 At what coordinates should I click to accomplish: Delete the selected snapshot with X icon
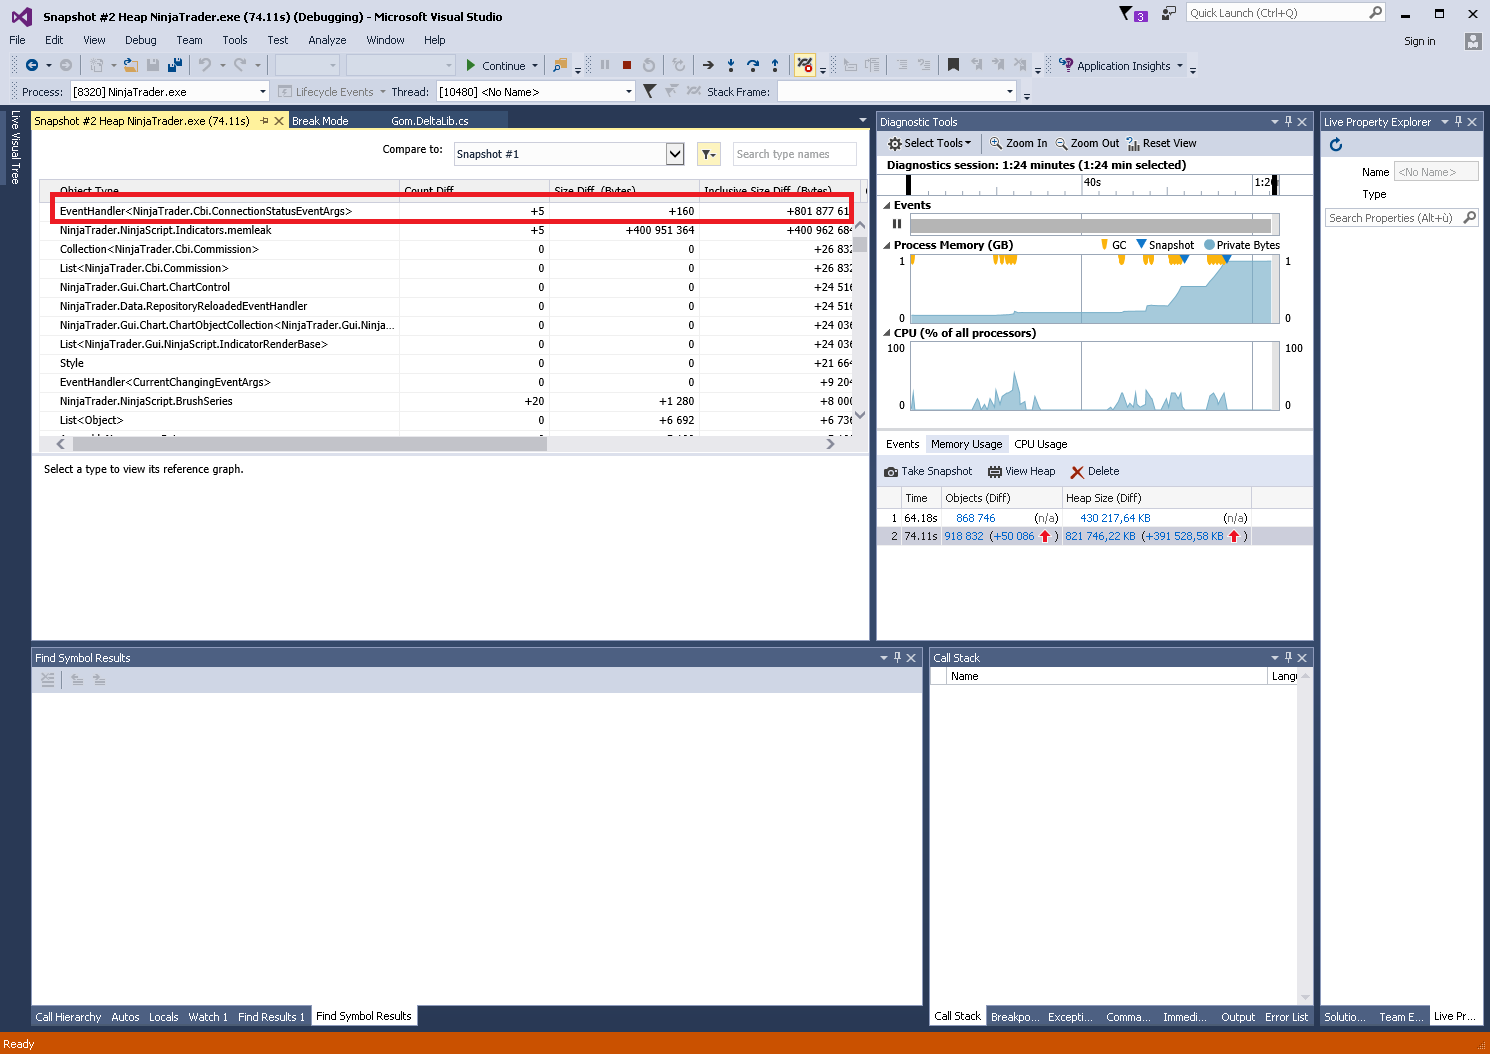1077,472
